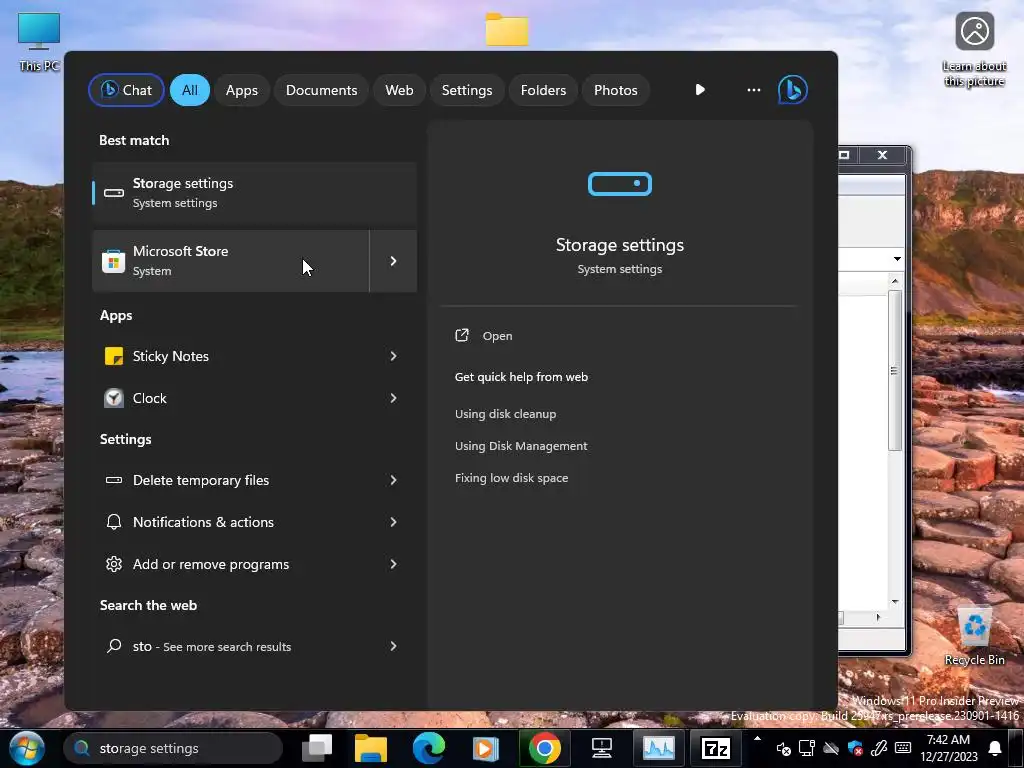The image size is (1024, 768).
Task: Expand Add or remove programs chevron
Action: pos(393,564)
